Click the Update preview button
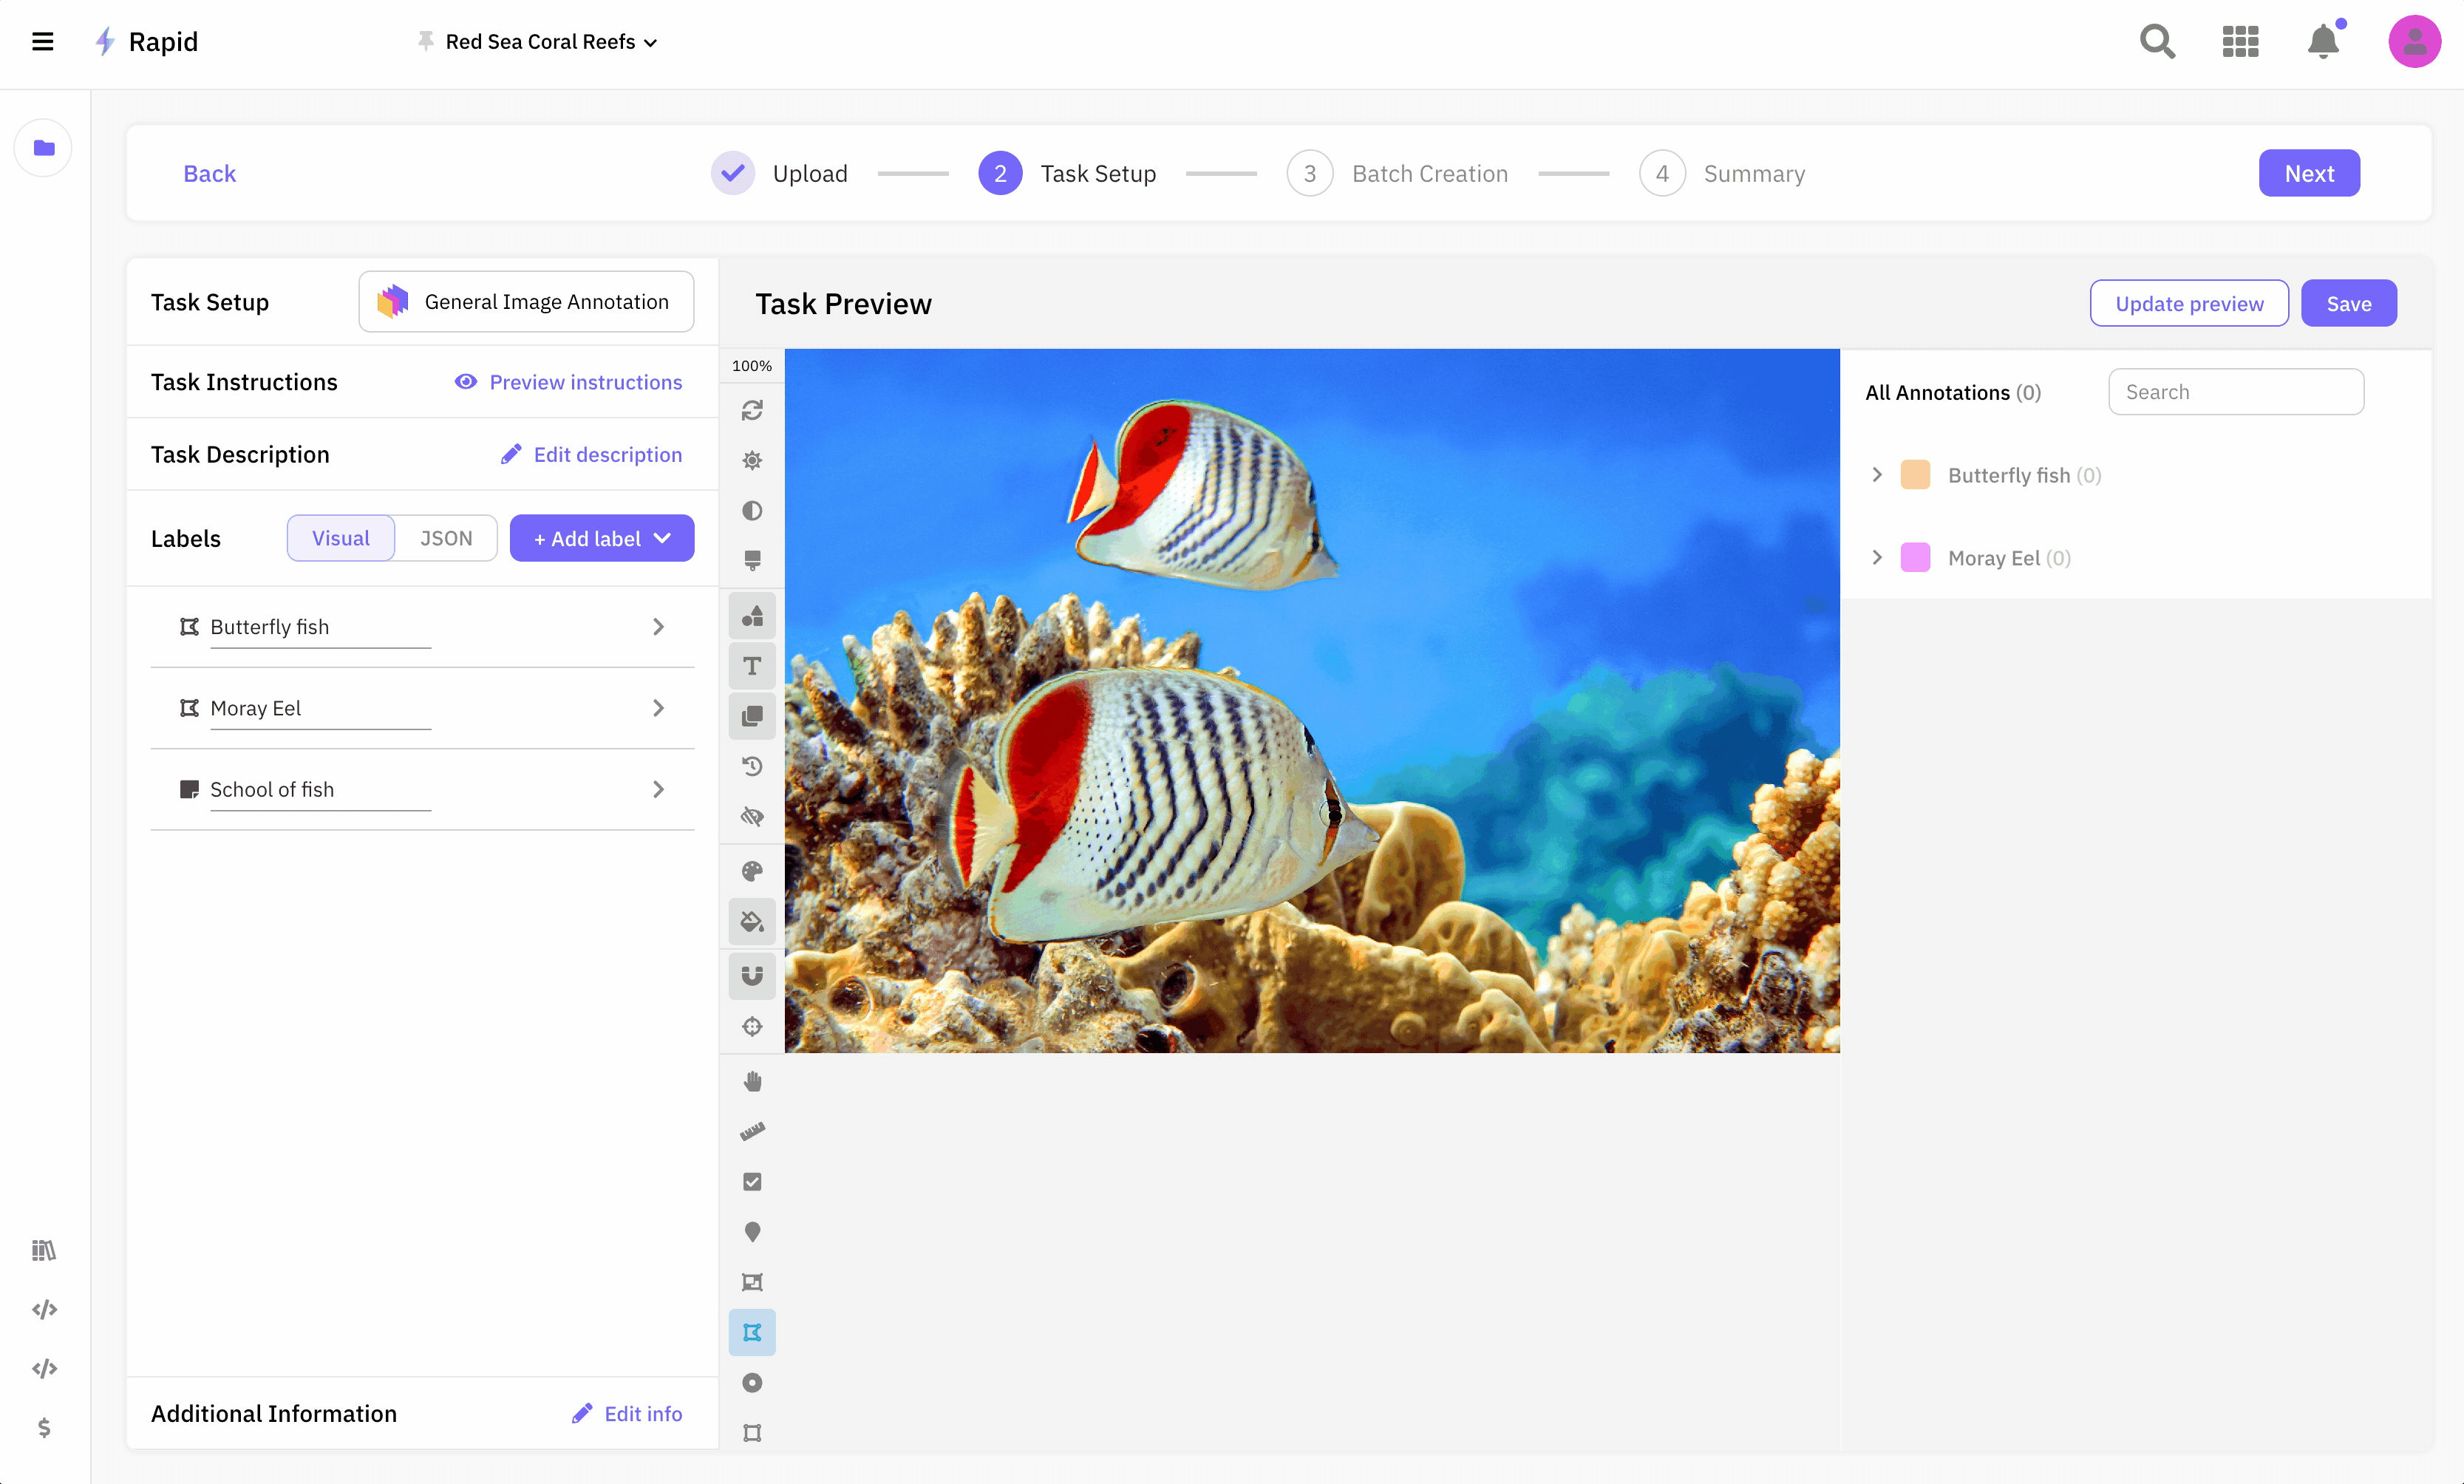2464x1484 pixels. click(2188, 303)
